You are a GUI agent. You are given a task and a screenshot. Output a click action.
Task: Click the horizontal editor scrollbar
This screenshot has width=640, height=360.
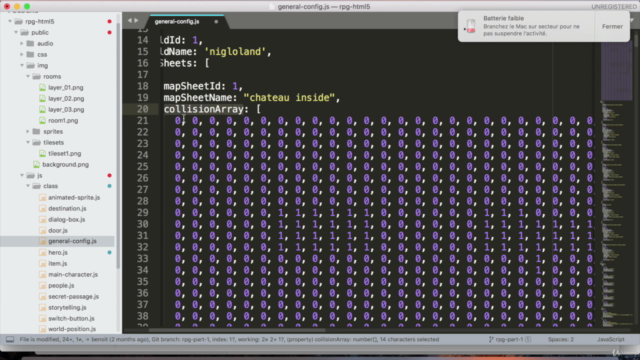tap(237, 330)
